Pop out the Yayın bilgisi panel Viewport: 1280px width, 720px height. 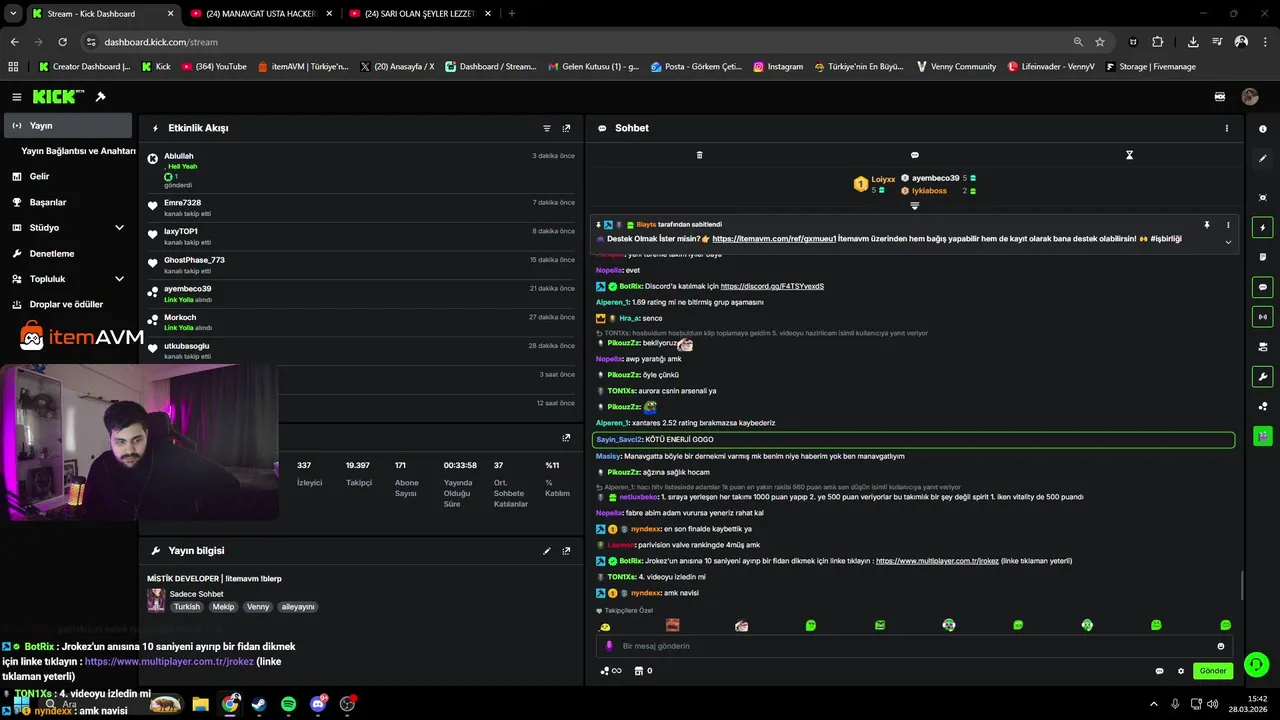(566, 551)
